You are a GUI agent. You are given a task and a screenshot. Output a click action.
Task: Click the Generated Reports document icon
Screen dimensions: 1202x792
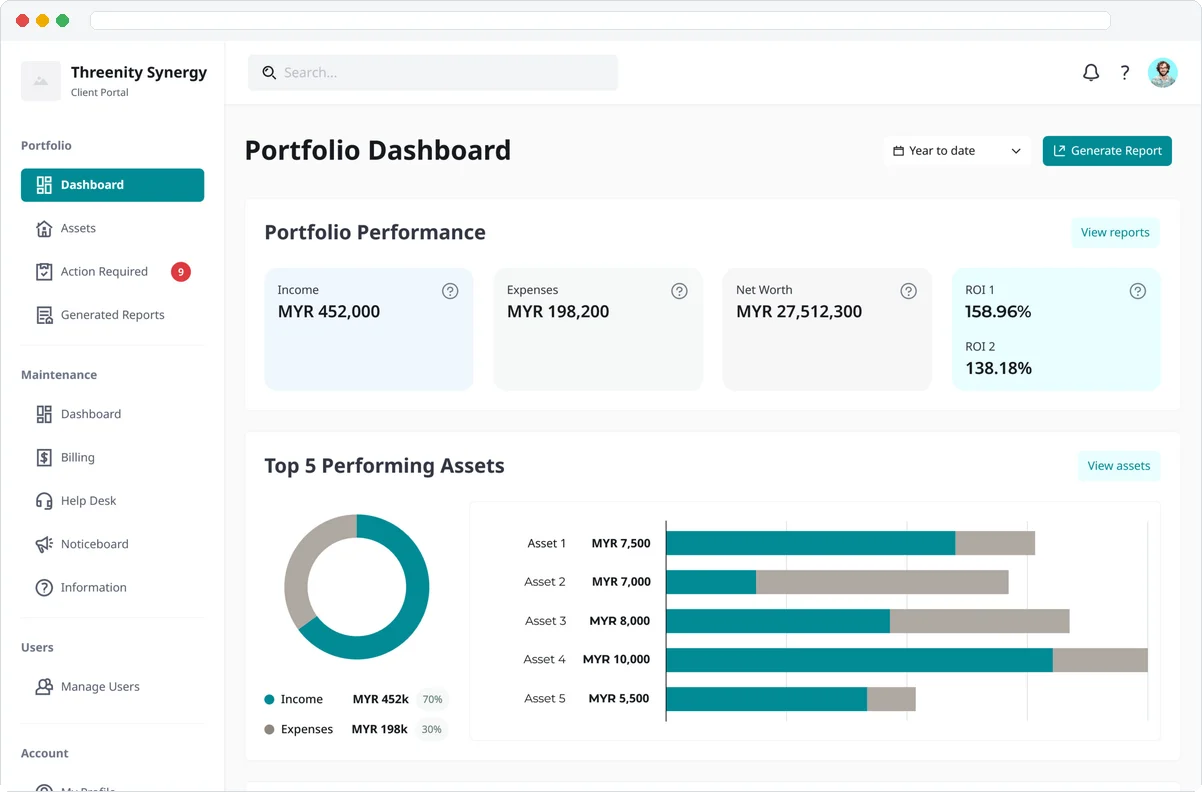[44, 315]
